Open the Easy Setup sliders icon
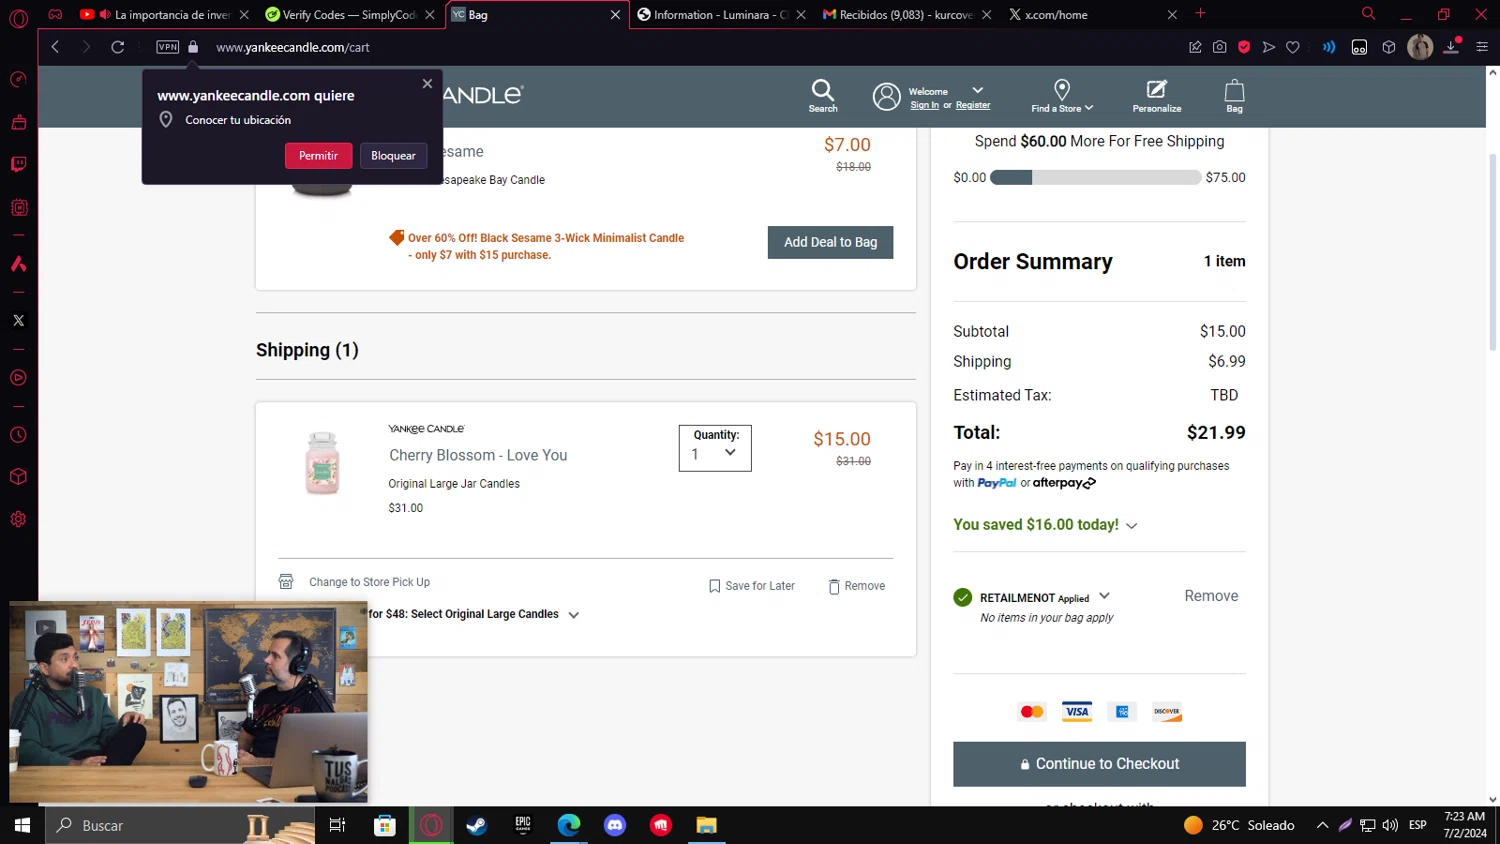 coord(1482,47)
